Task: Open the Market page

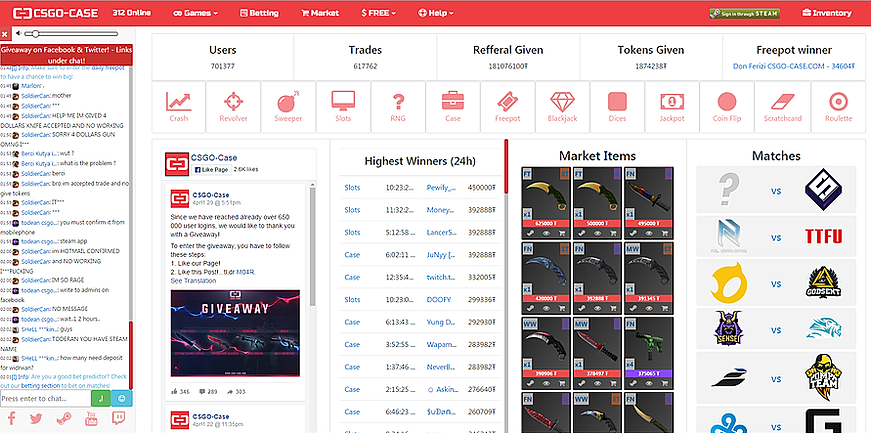Action: click(319, 13)
